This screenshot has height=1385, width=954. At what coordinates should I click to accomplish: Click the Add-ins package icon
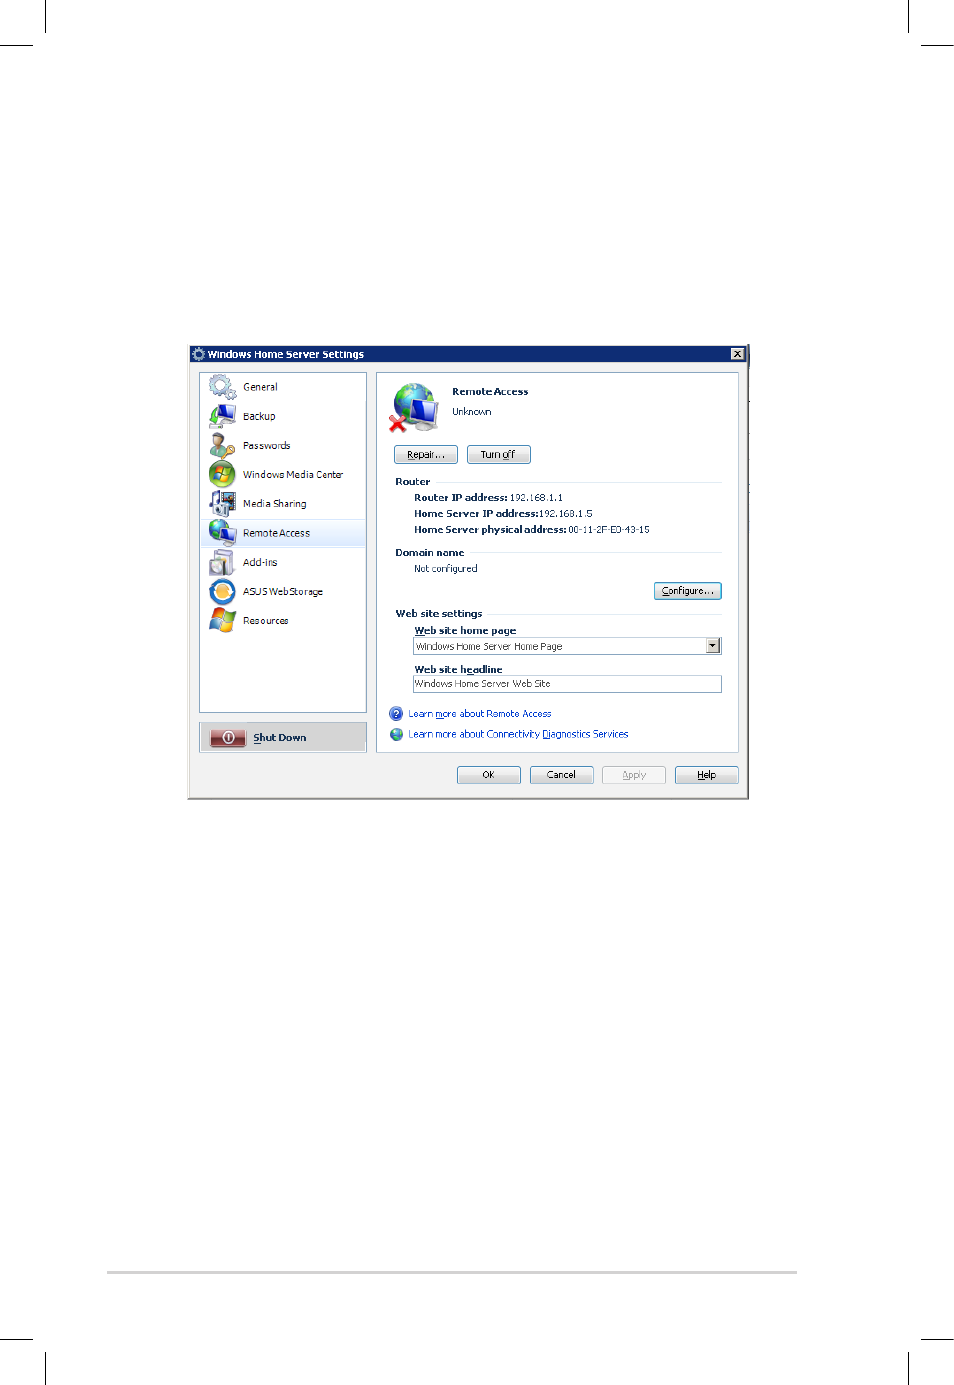(x=222, y=562)
